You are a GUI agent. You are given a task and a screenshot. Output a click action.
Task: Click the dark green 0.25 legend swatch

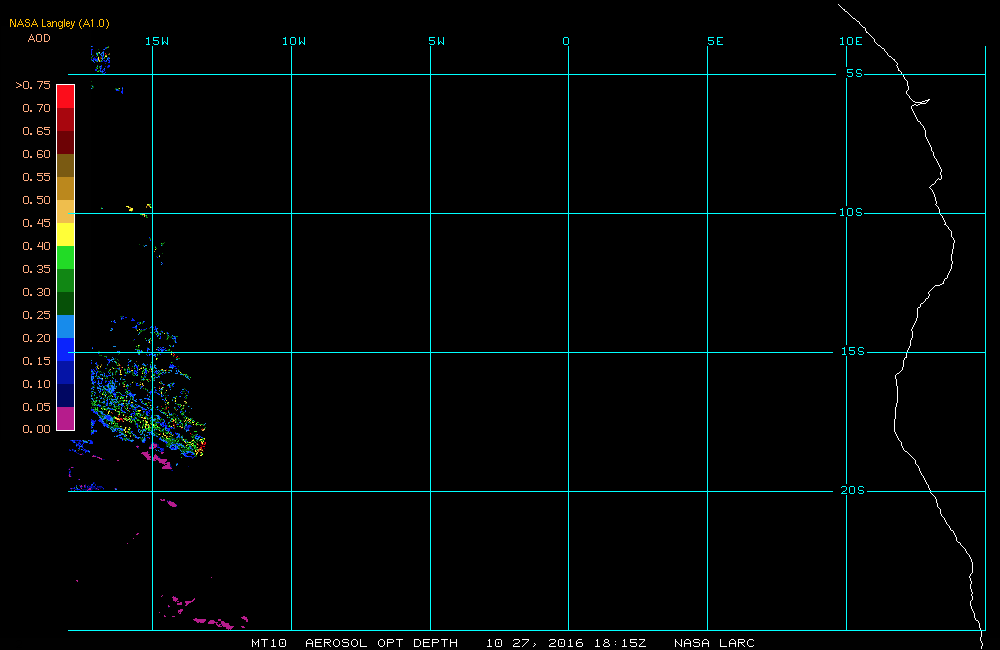pyautogui.click(x=66, y=303)
